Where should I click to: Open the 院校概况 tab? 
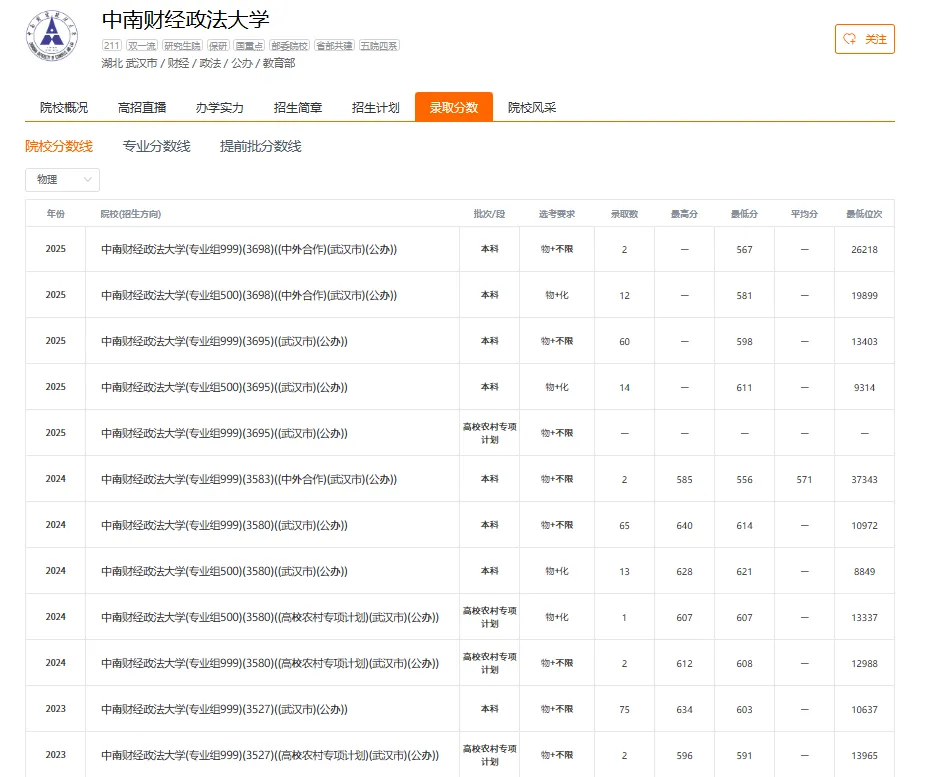click(x=64, y=108)
